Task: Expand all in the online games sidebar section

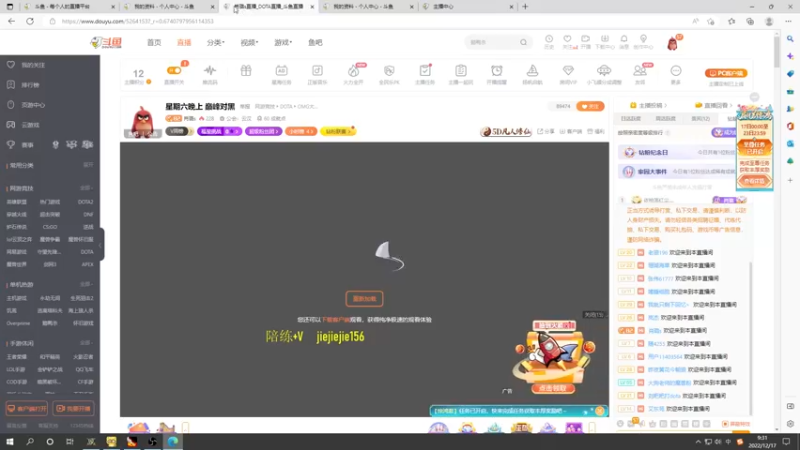Action: tap(86, 188)
